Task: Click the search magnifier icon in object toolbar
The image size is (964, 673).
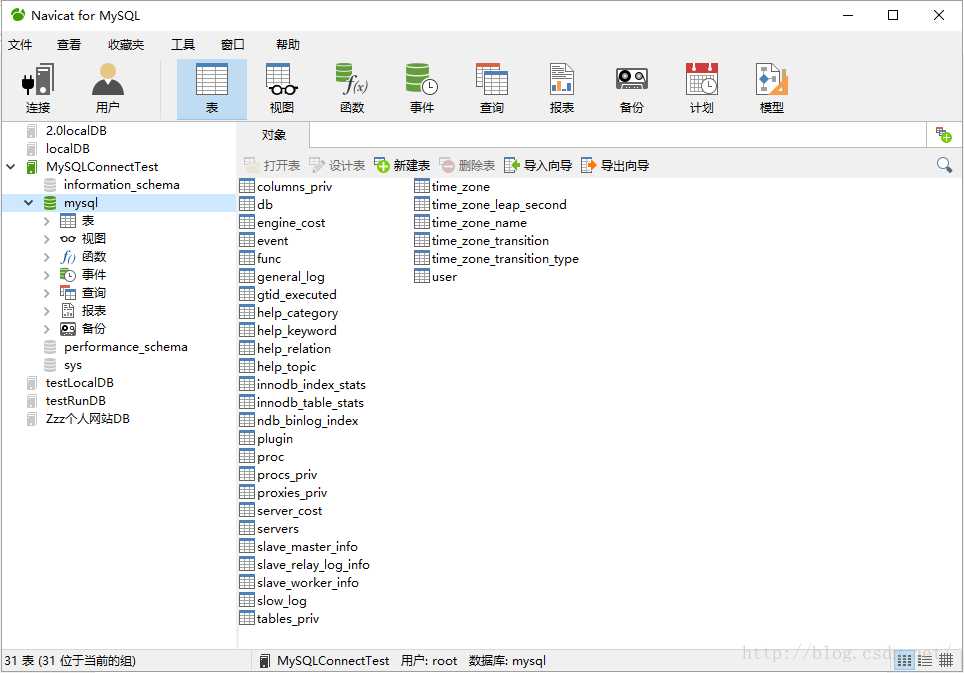Action: [944, 165]
